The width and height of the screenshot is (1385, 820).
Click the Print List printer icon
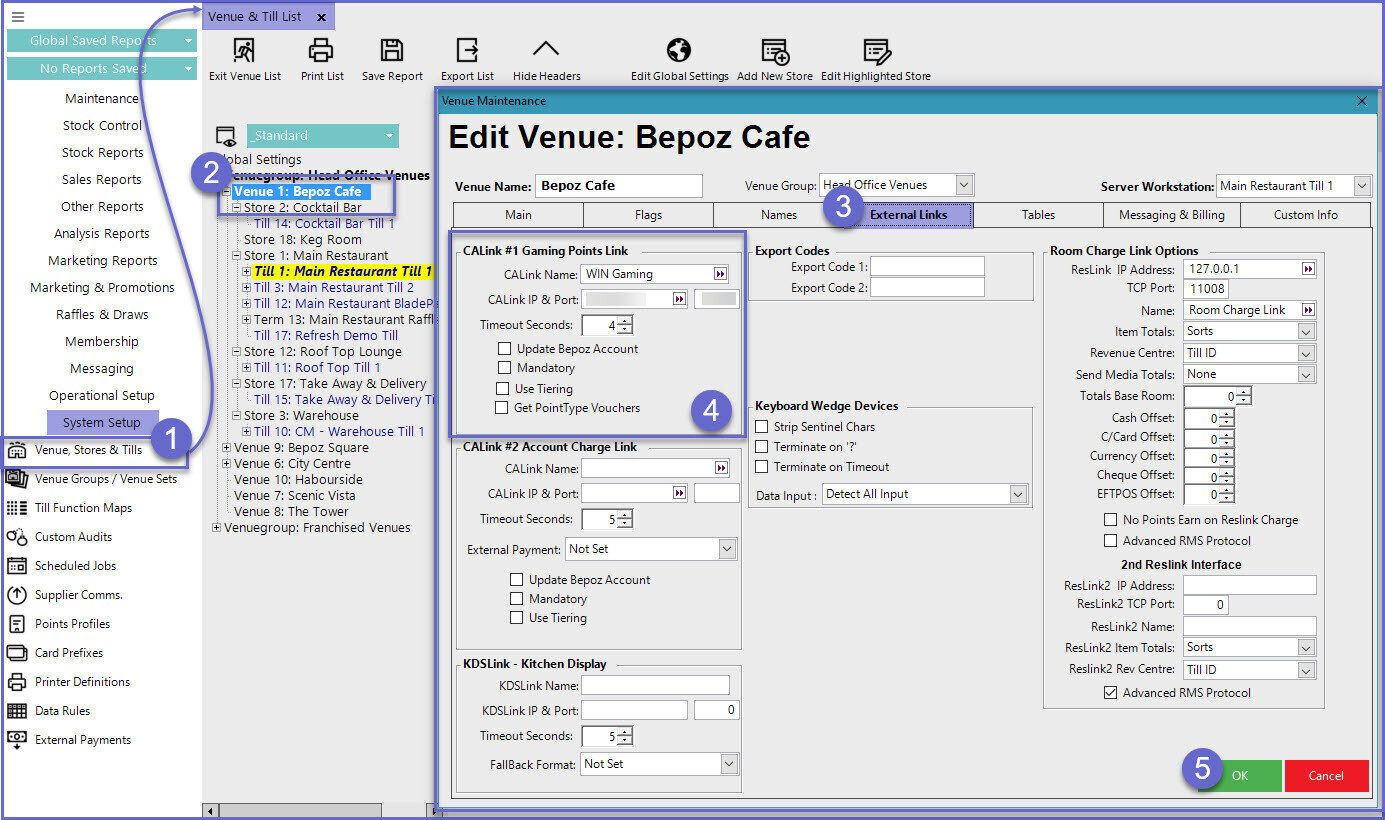tap(321, 50)
